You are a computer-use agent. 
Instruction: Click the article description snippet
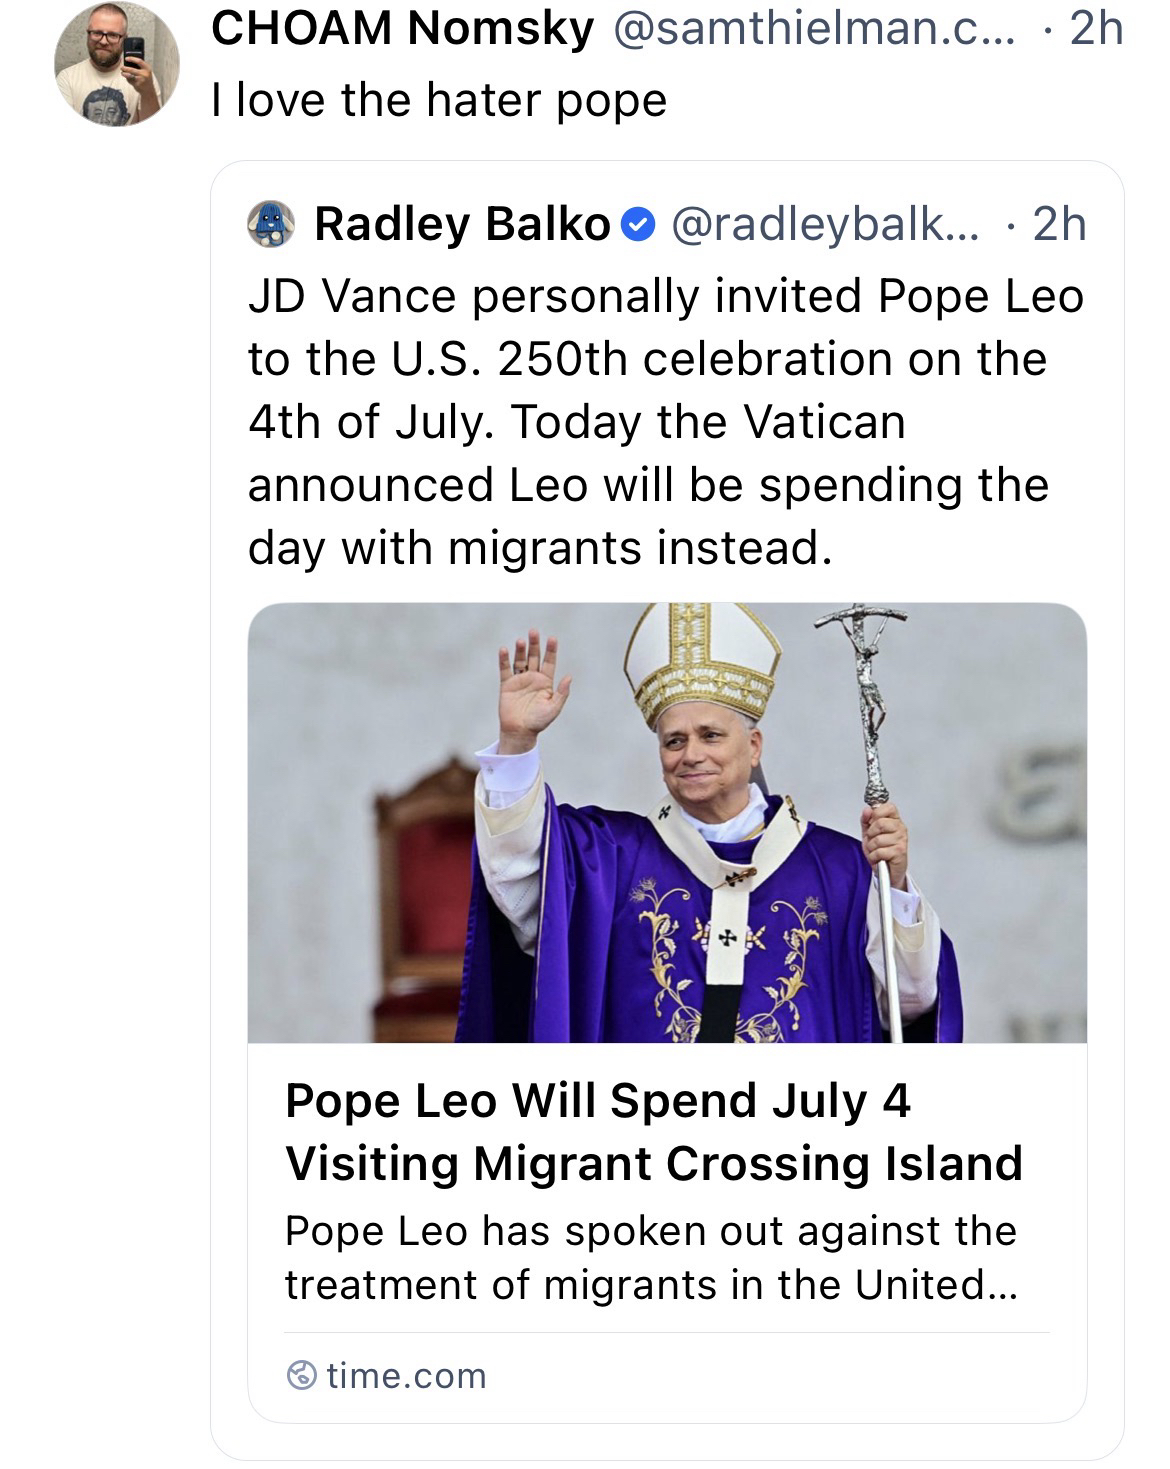(x=650, y=1257)
